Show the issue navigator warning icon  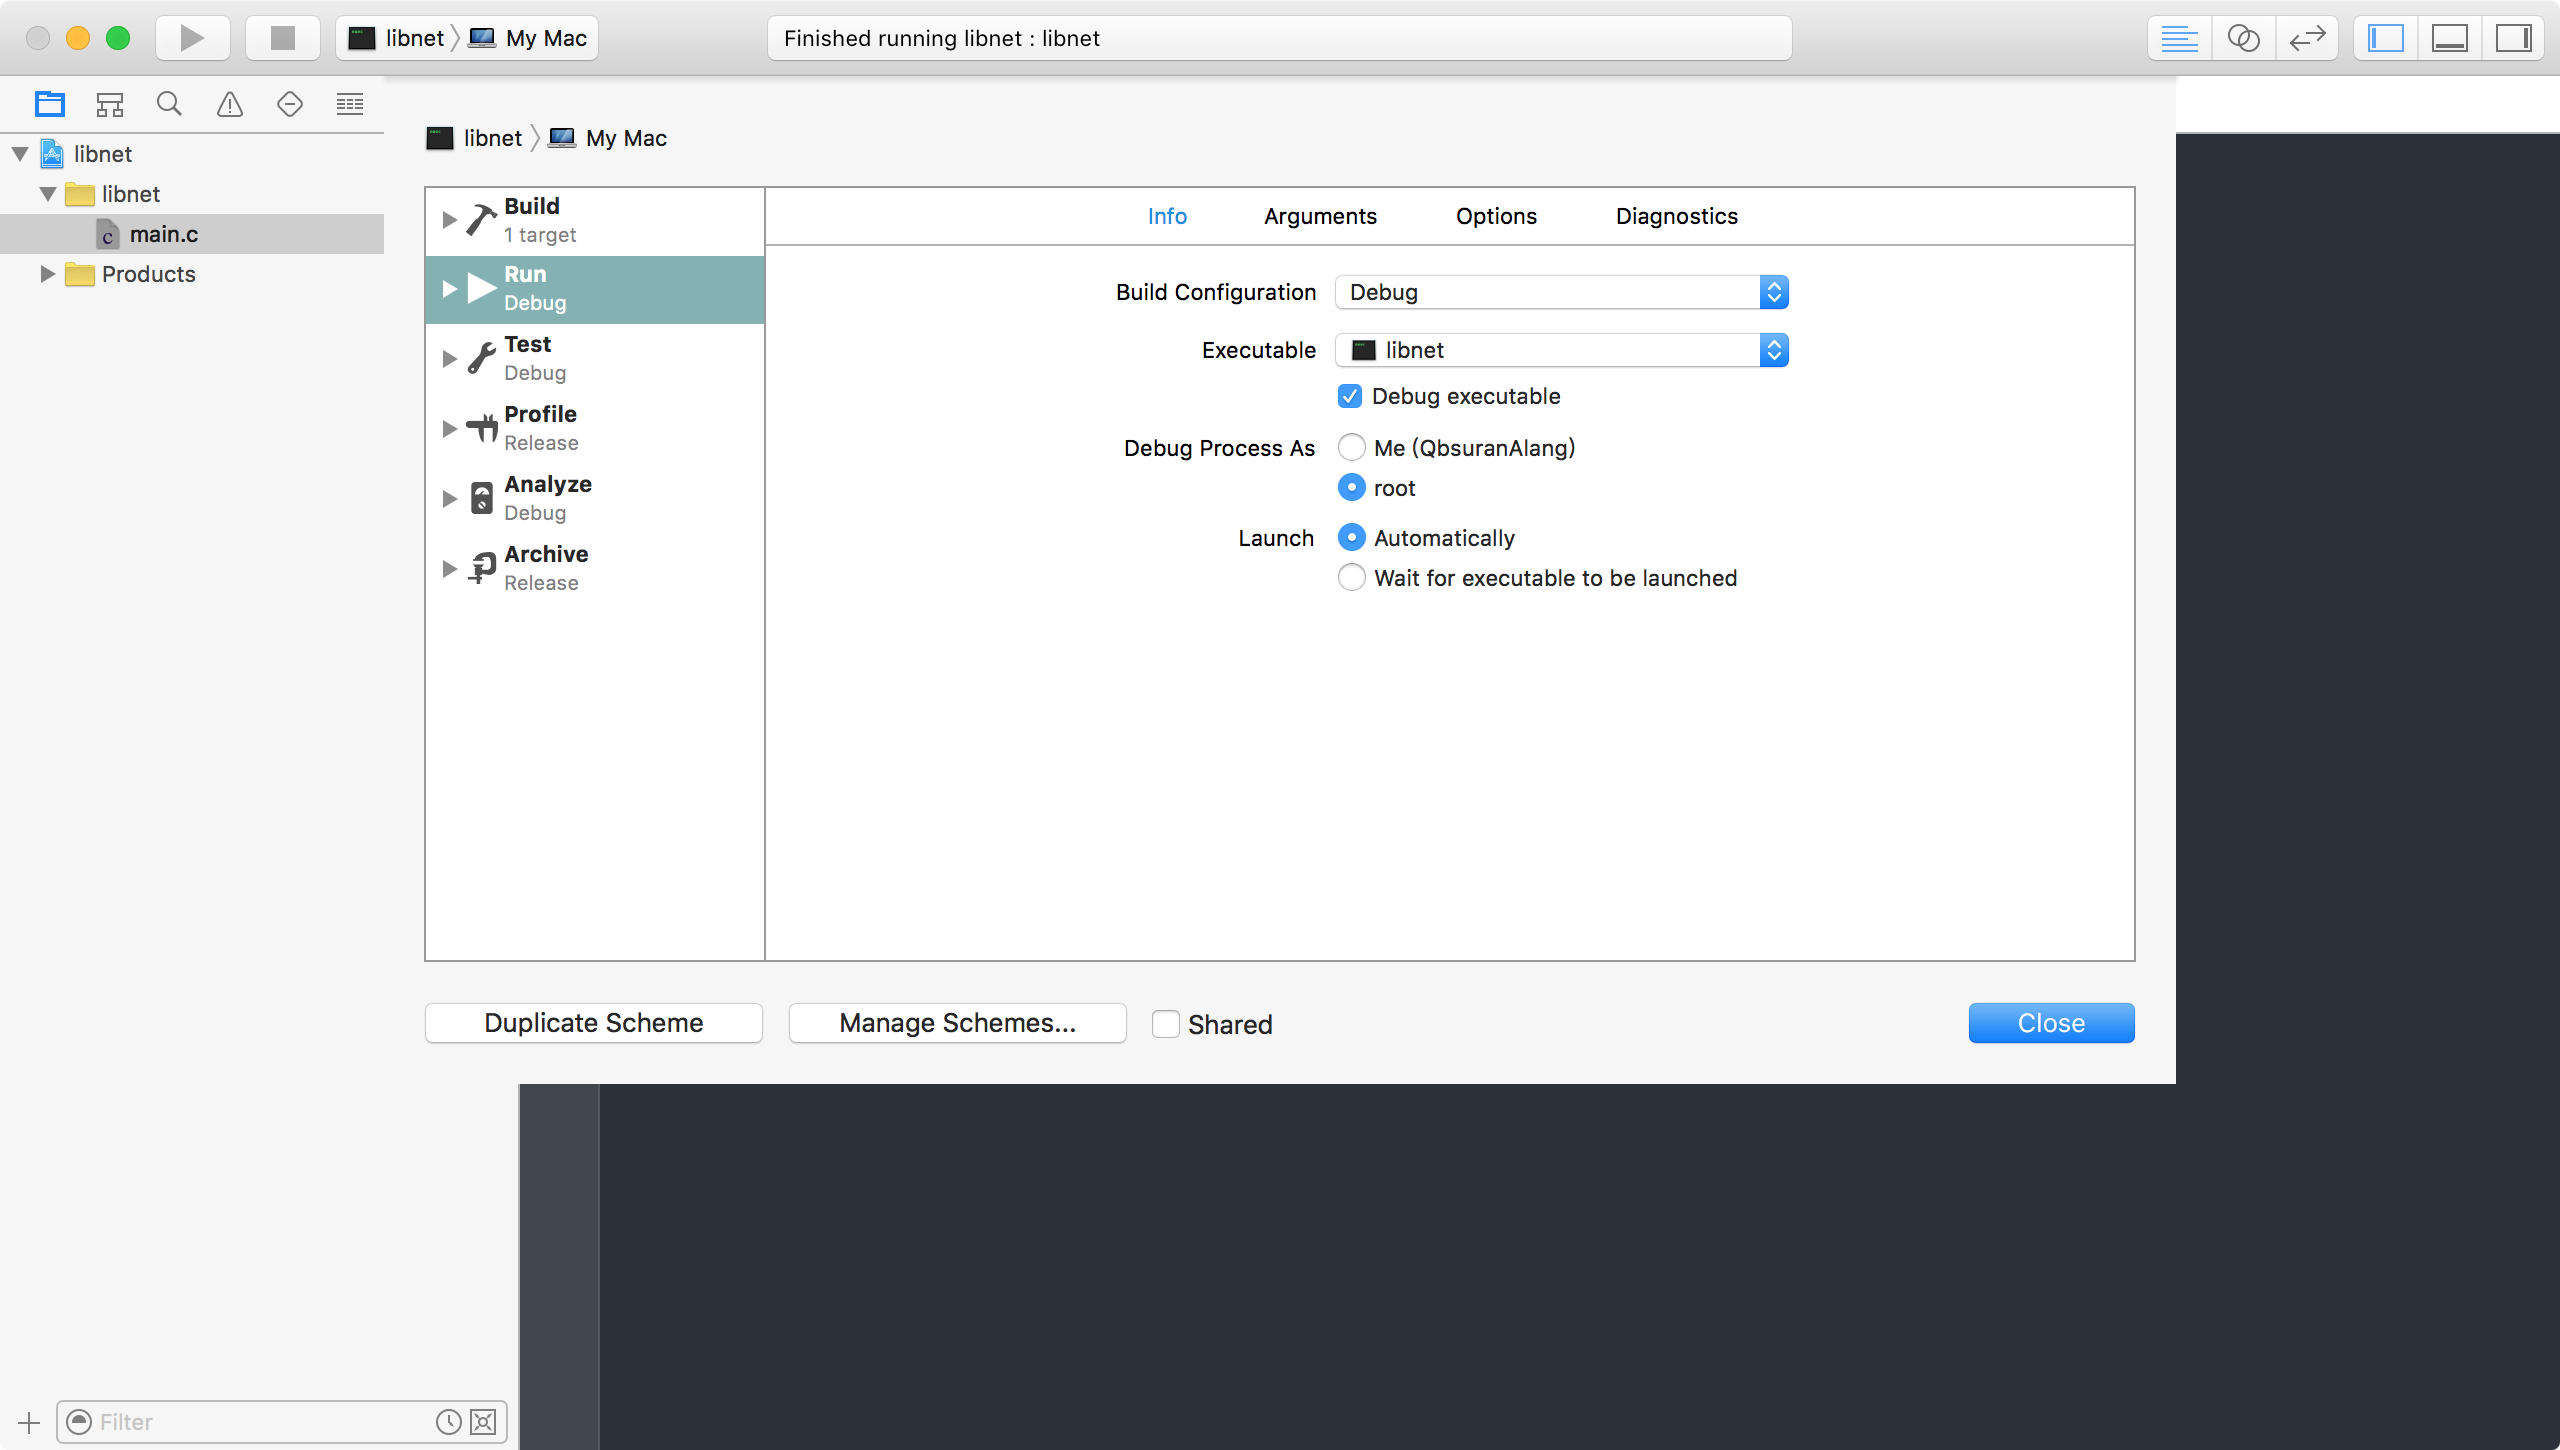click(x=230, y=104)
